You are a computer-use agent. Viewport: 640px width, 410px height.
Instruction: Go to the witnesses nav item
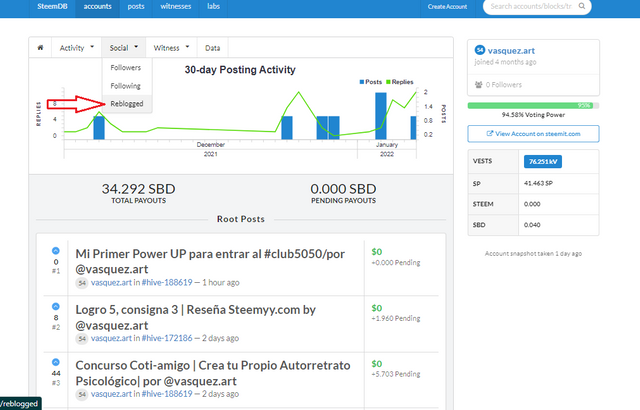pyautogui.click(x=176, y=7)
